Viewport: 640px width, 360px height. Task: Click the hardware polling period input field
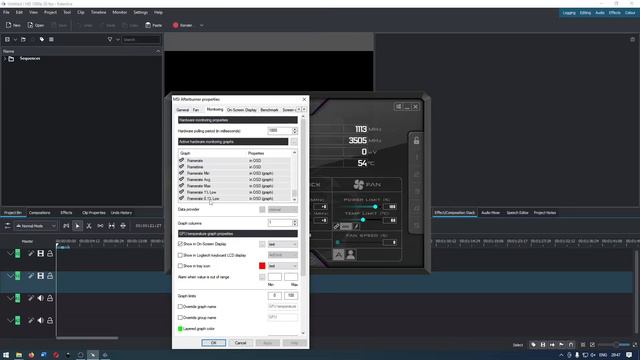pyautogui.click(x=280, y=131)
